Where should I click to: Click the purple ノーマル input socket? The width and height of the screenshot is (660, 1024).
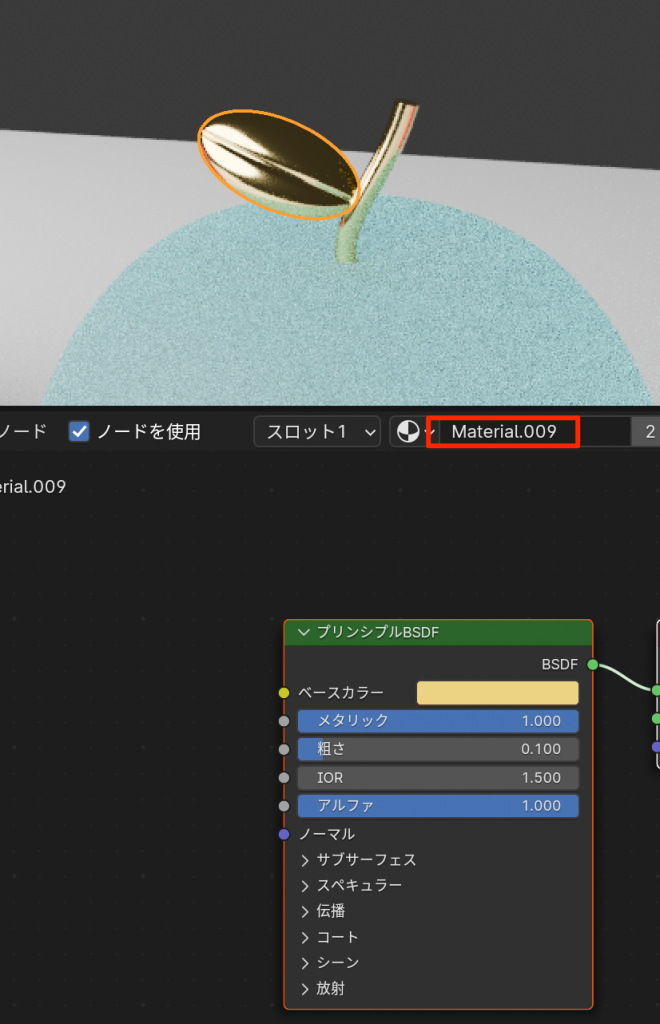tap(284, 834)
